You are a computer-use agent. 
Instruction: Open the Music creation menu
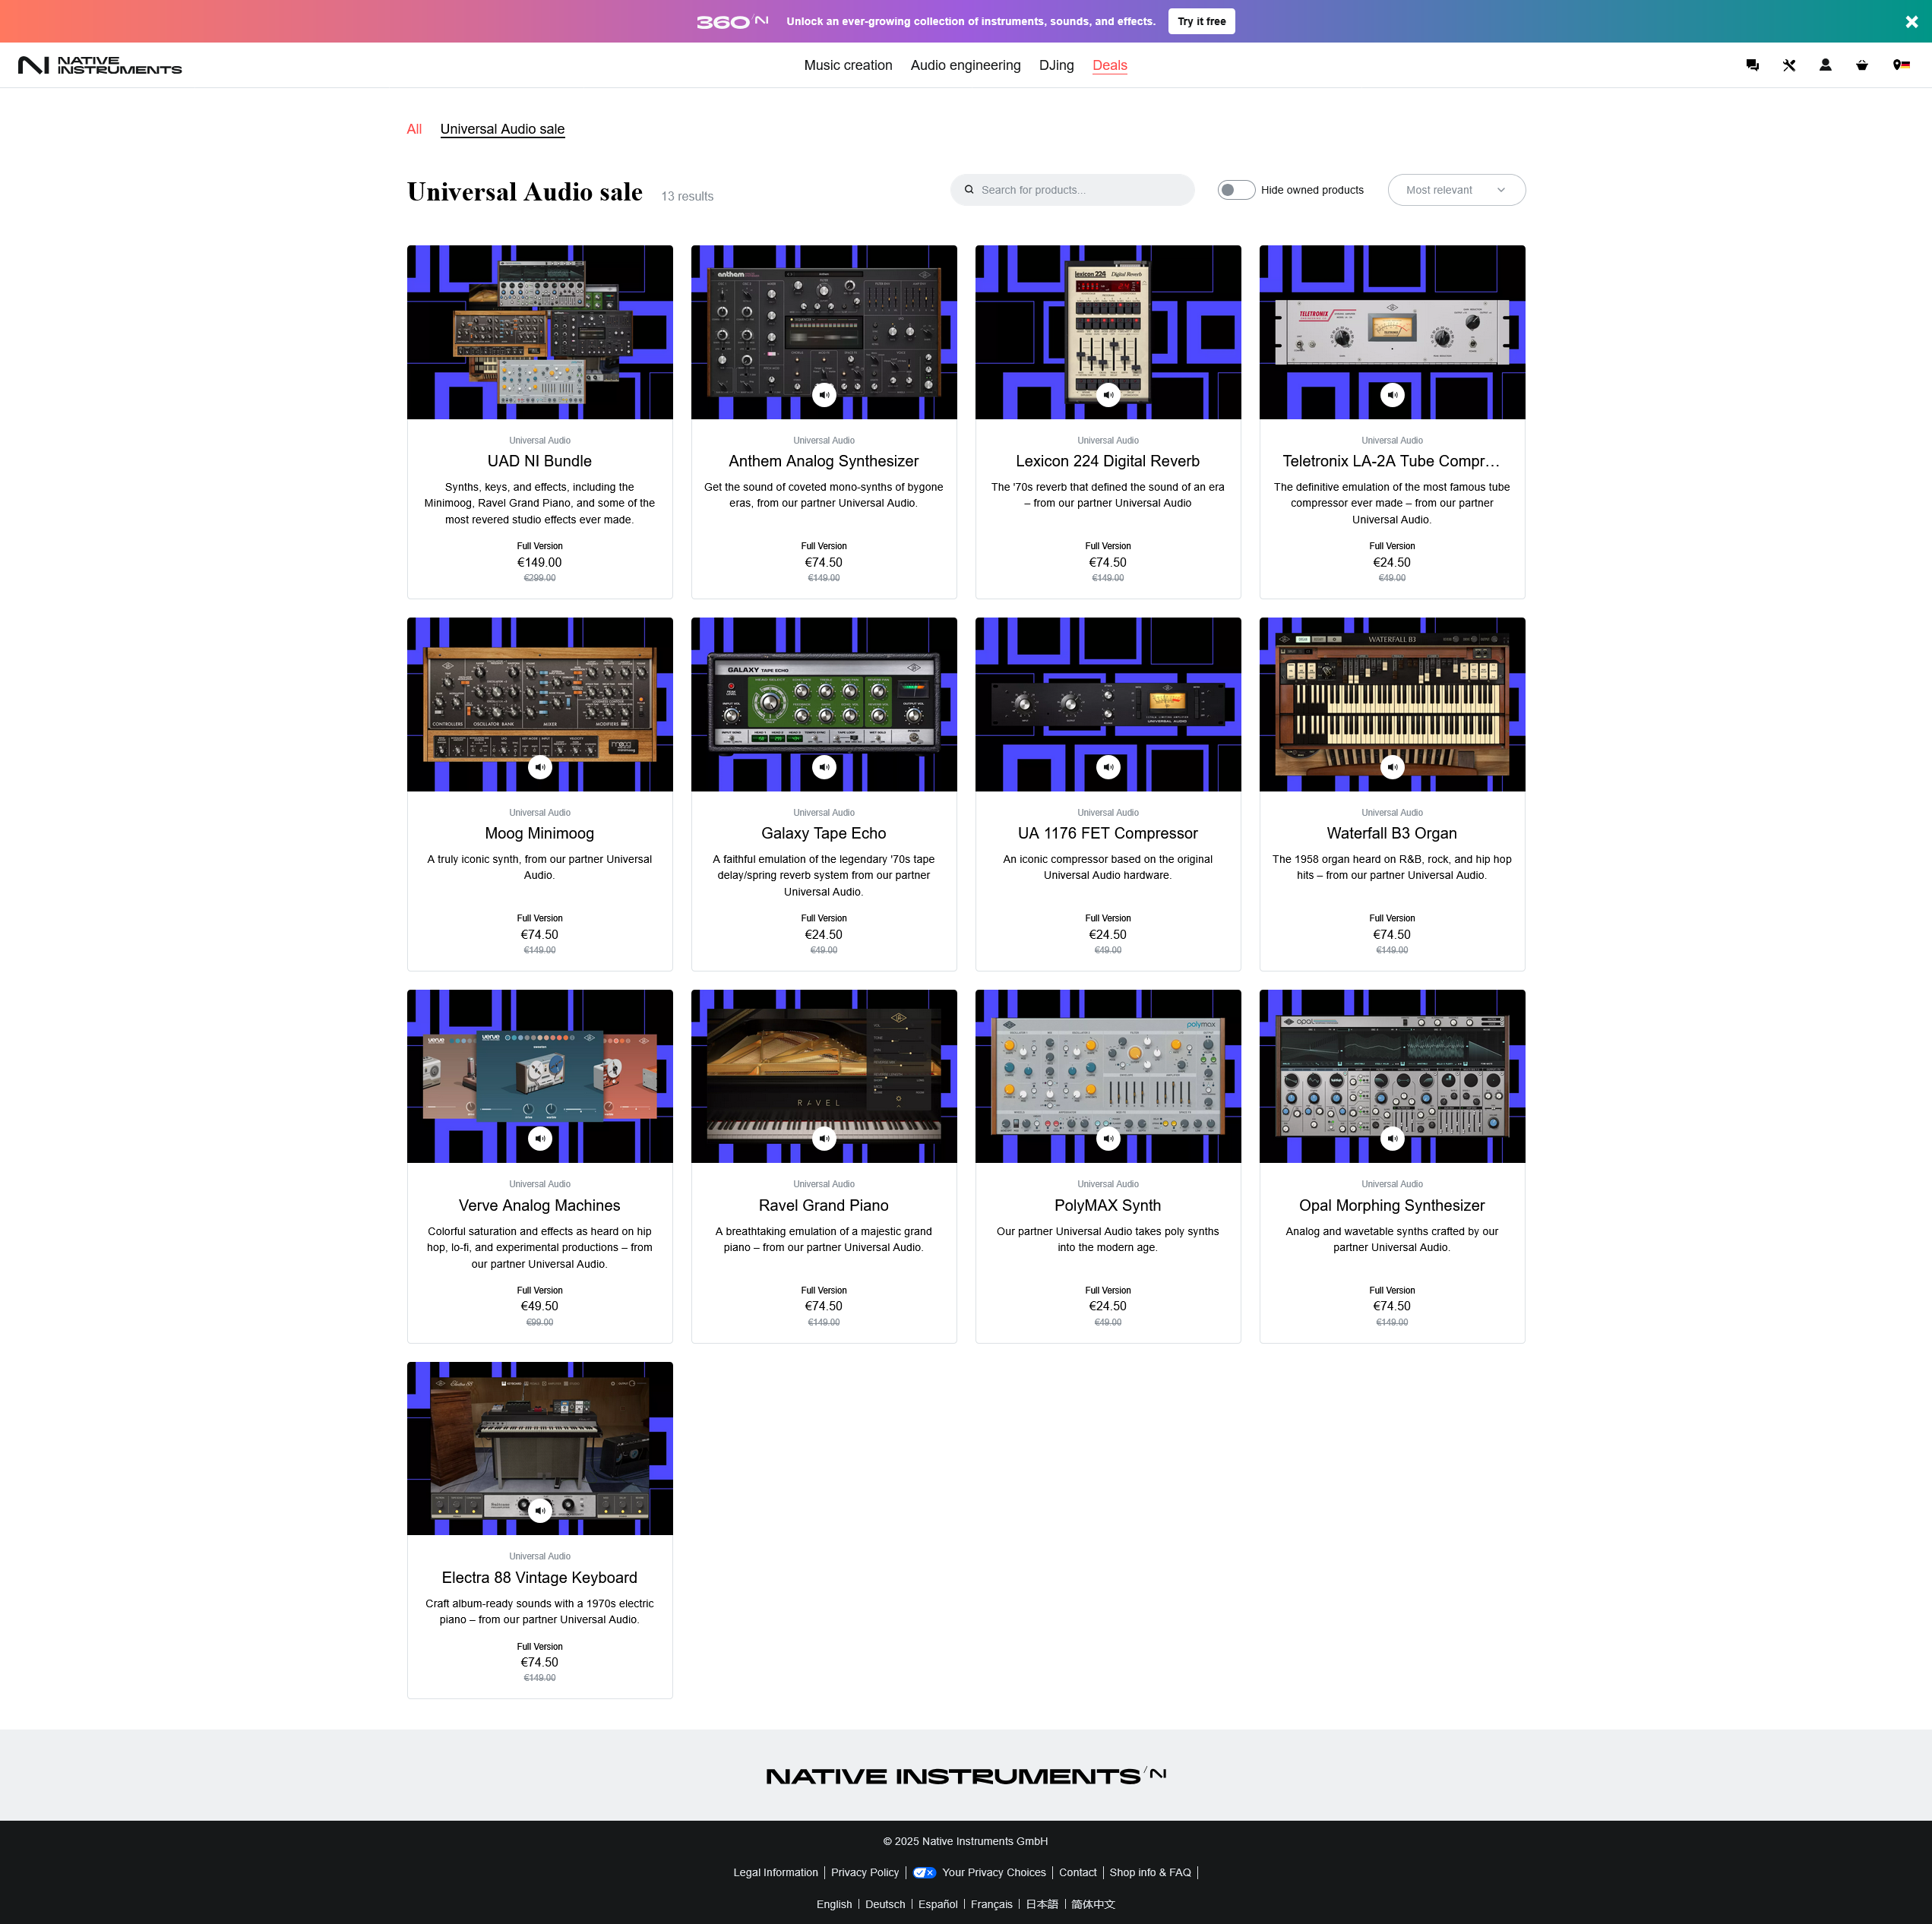pyautogui.click(x=847, y=65)
